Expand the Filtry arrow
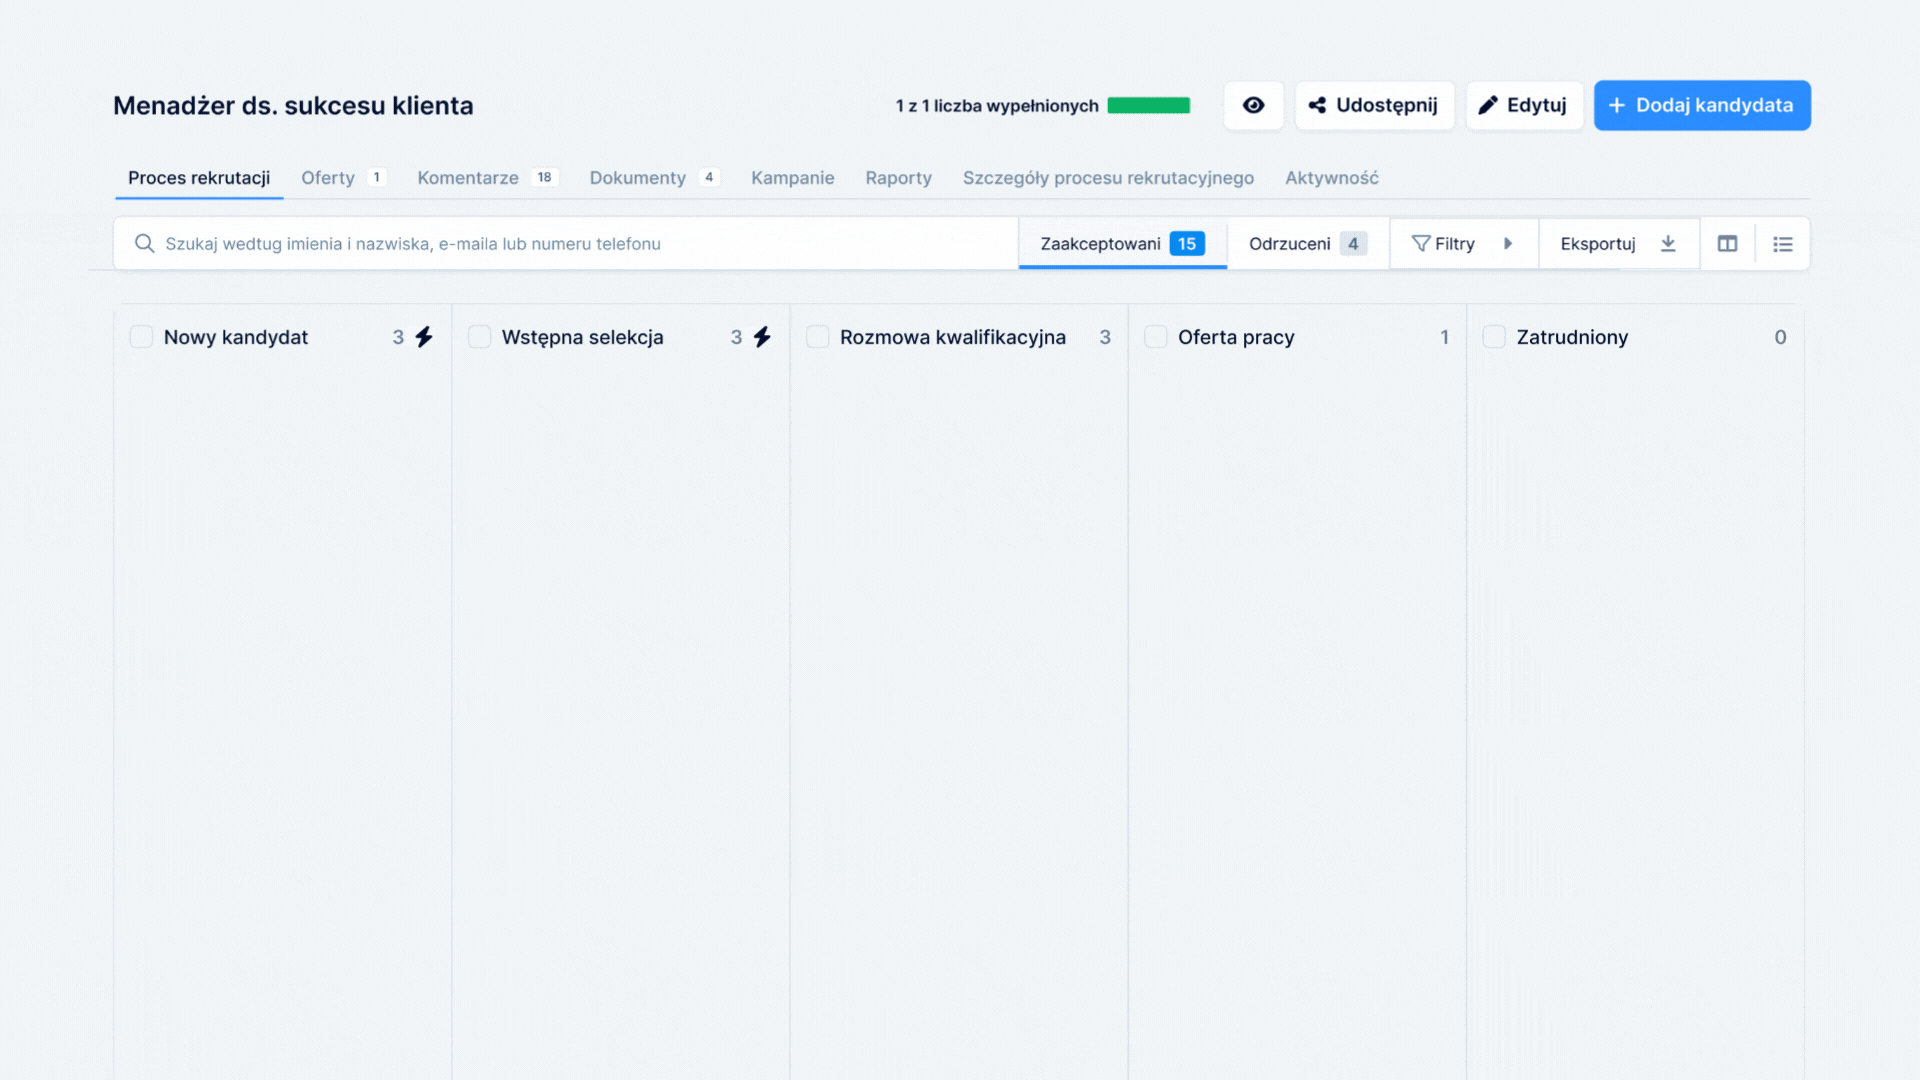The image size is (1920, 1080). [x=1508, y=244]
